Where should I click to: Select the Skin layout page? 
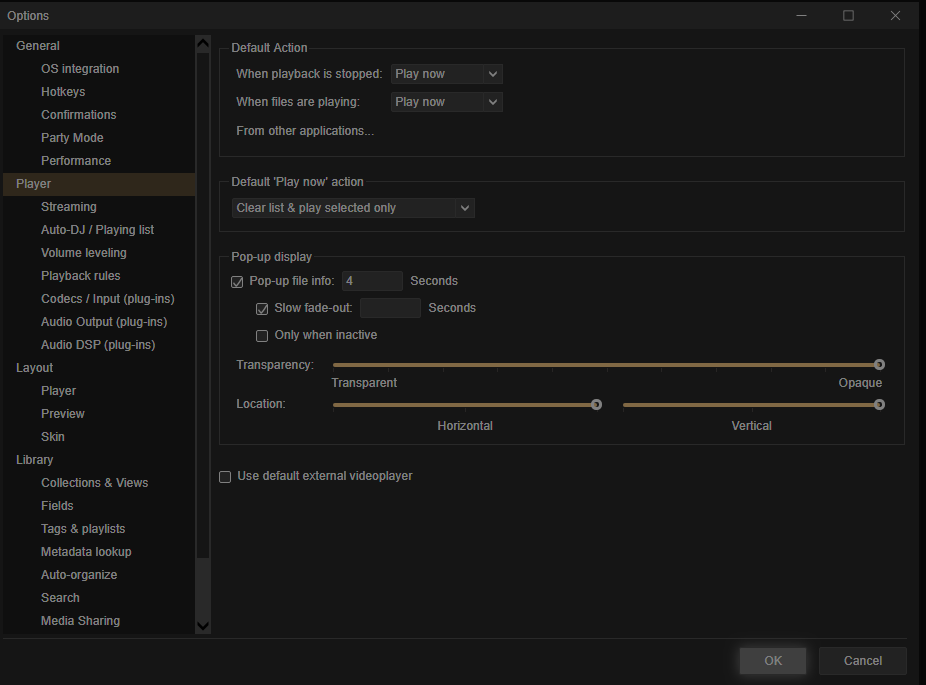point(53,437)
